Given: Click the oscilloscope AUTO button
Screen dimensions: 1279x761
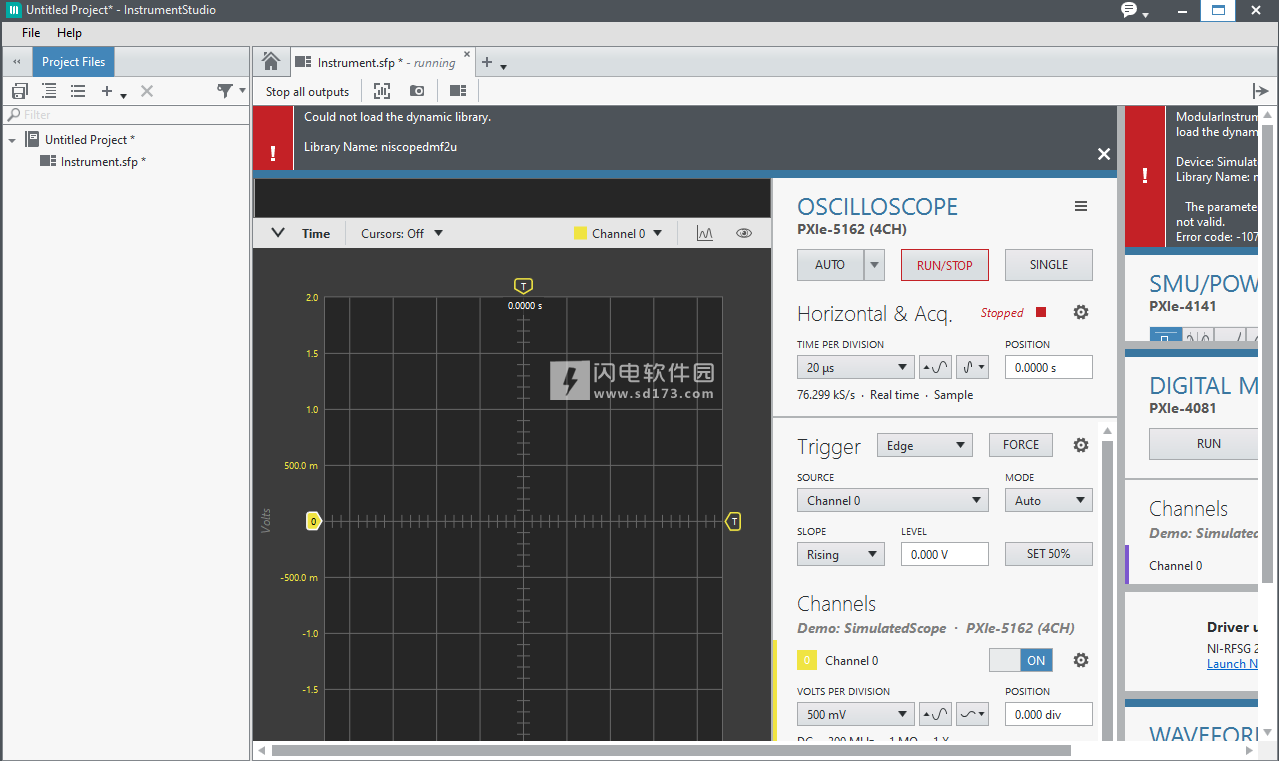Looking at the screenshot, I should [x=831, y=265].
